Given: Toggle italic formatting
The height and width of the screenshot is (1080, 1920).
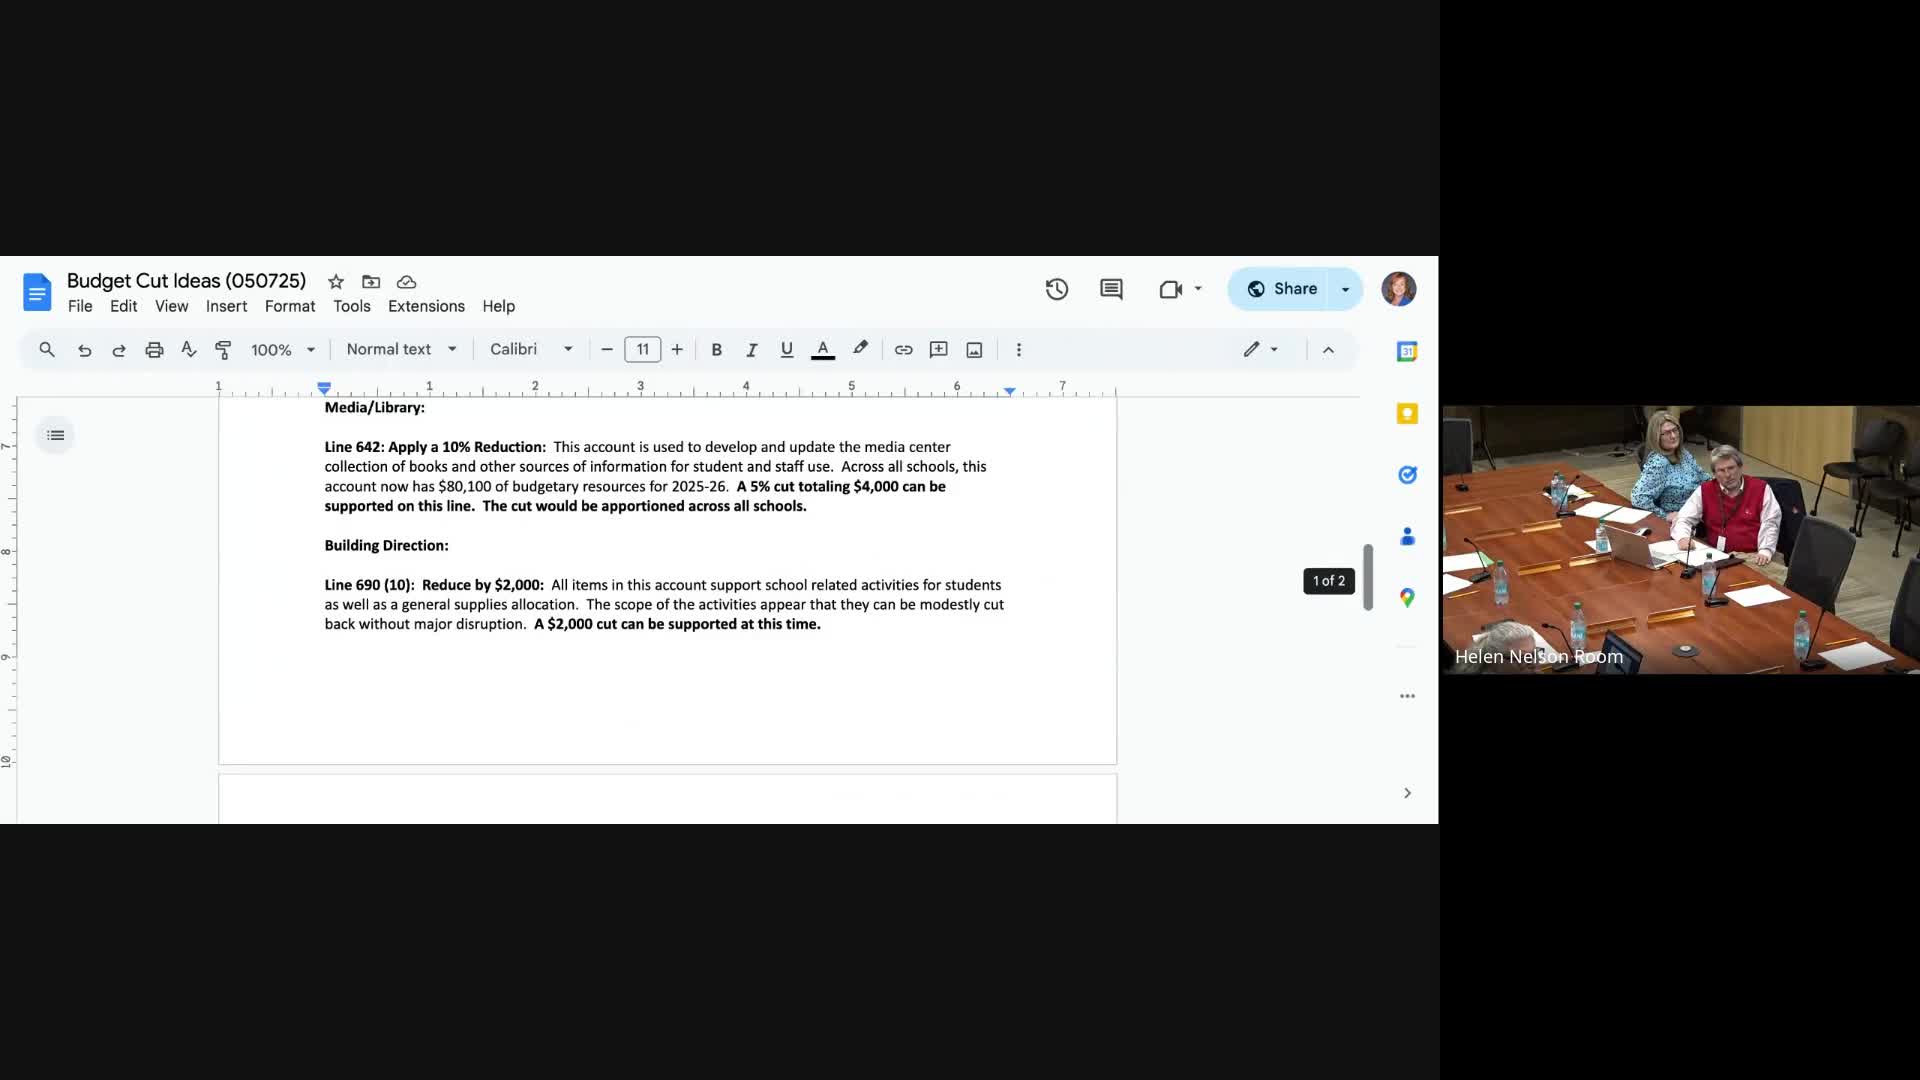Looking at the screenshot, I should pos(751,350).
